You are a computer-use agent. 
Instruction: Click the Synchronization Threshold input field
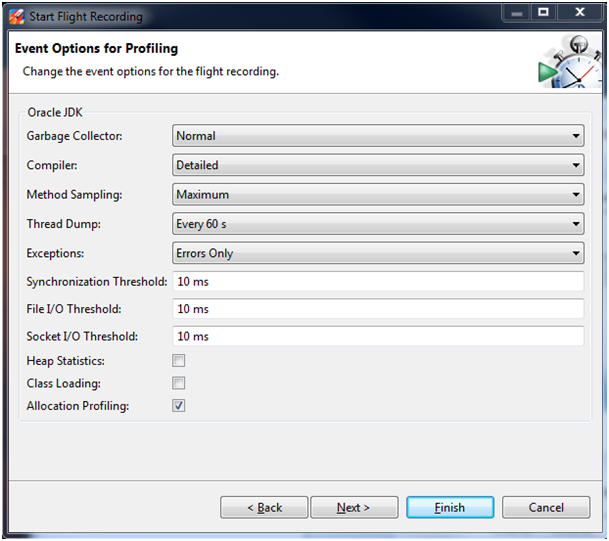click(x=378, y=282)
